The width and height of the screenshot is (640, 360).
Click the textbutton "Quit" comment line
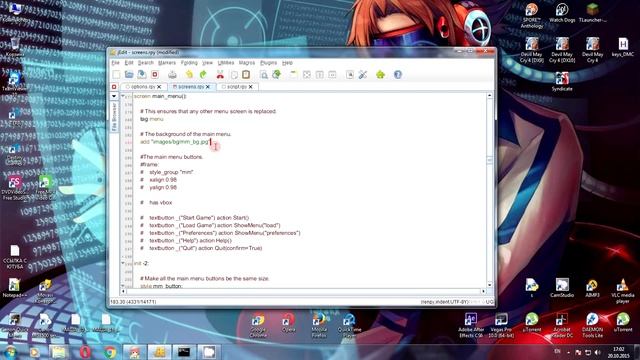pyautogui.click(x=201, y=248)
